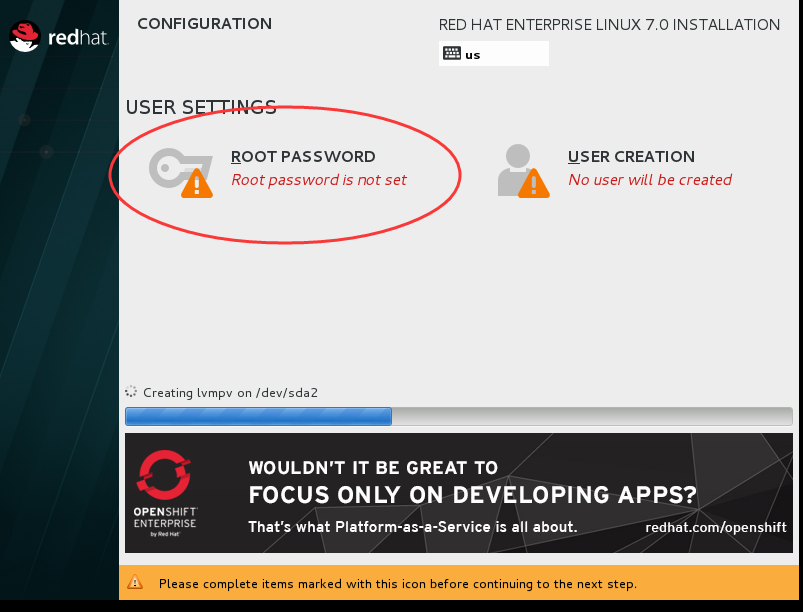
Task: Click the OpenShift Enterprise logo
Action: point(165,493)
